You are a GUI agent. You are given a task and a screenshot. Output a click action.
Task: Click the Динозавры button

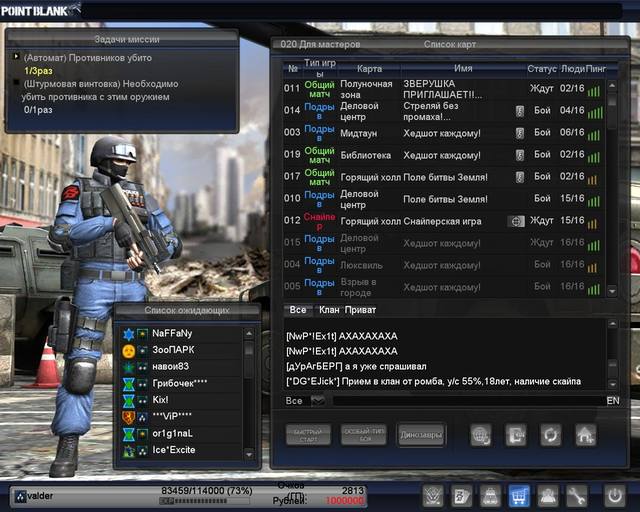(421, 435)
